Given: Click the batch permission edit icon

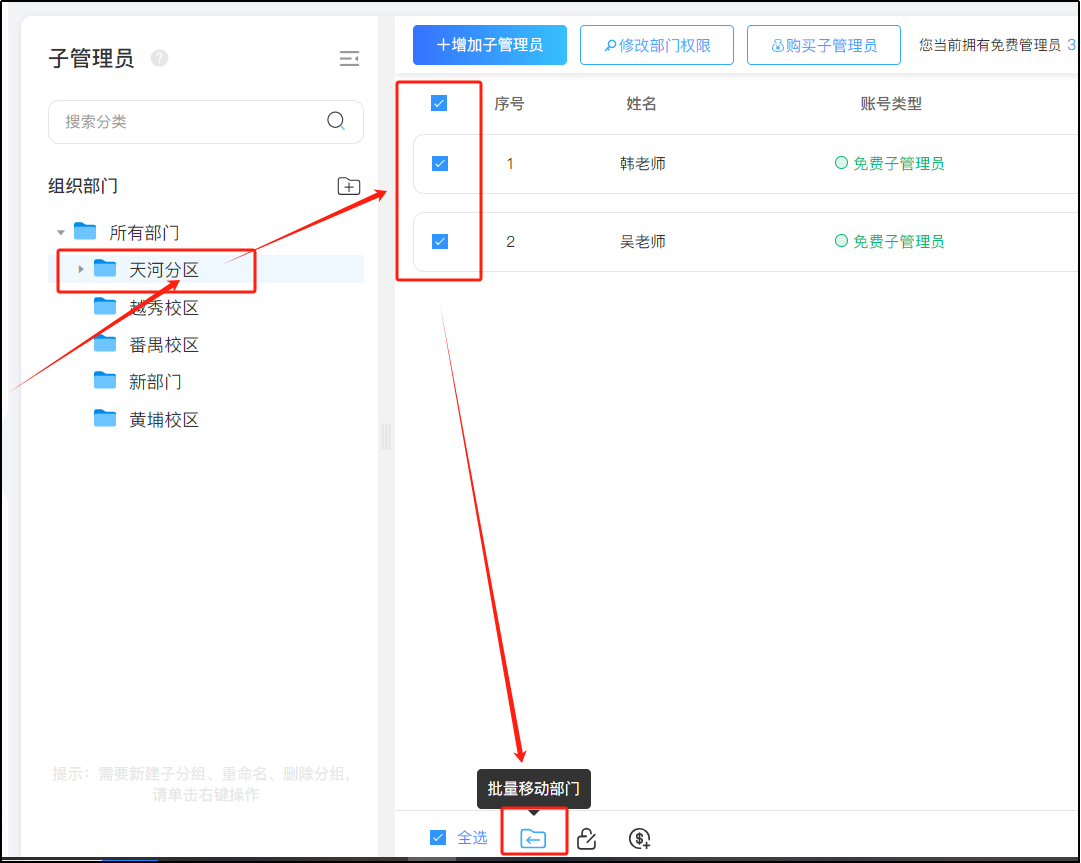Looking at the screenshot, I should 587,838.
